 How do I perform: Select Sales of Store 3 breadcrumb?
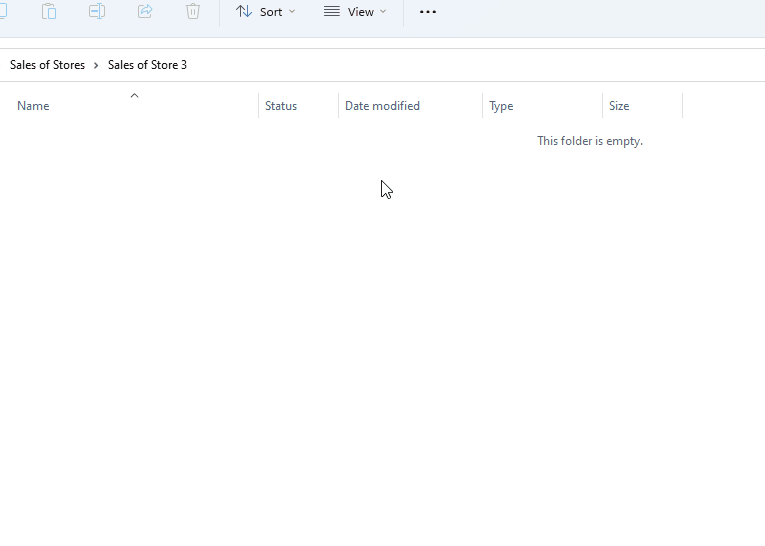(147, 65)
